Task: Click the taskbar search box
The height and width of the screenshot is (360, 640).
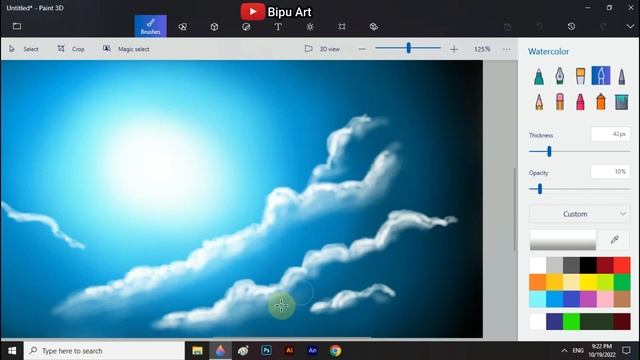Action: pyautogui.click(x=104, y=351)
